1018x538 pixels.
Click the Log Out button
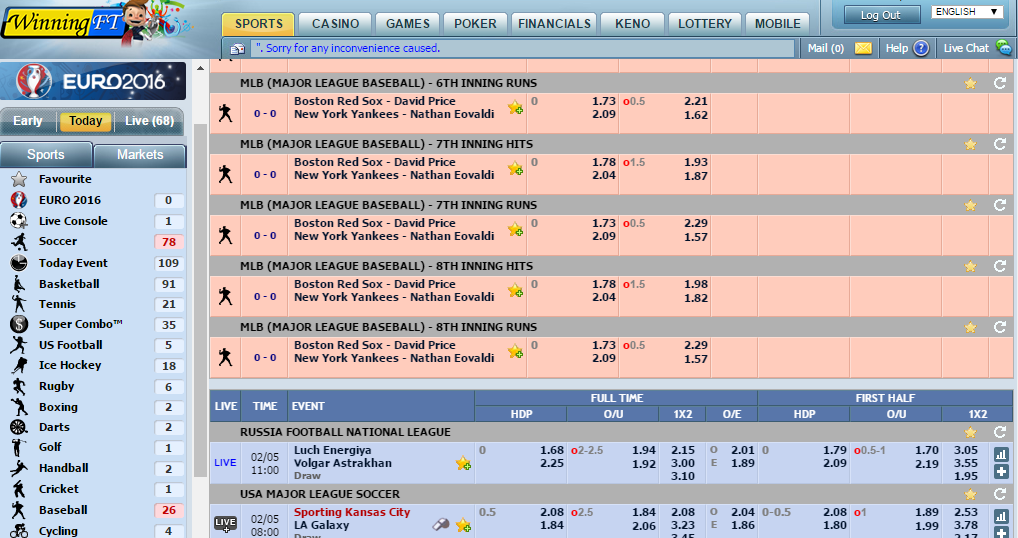(882, 15)
